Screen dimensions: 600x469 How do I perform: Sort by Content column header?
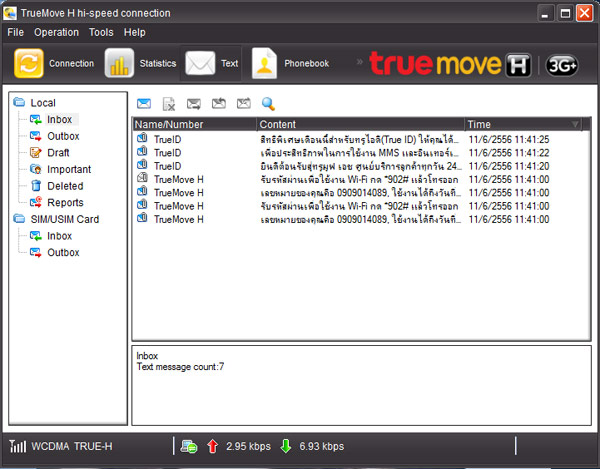coord(360,124)
